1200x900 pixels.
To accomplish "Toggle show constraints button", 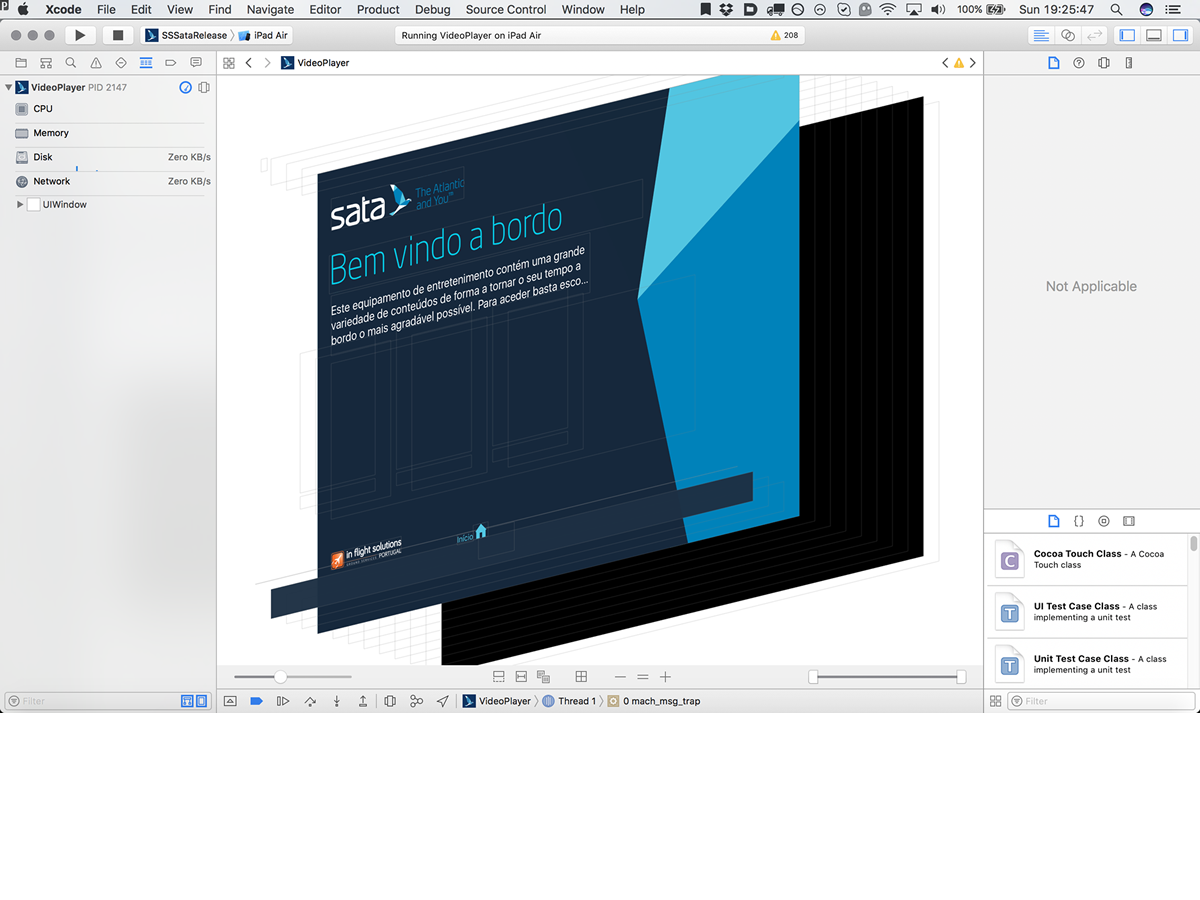I will tap(521, 677).
